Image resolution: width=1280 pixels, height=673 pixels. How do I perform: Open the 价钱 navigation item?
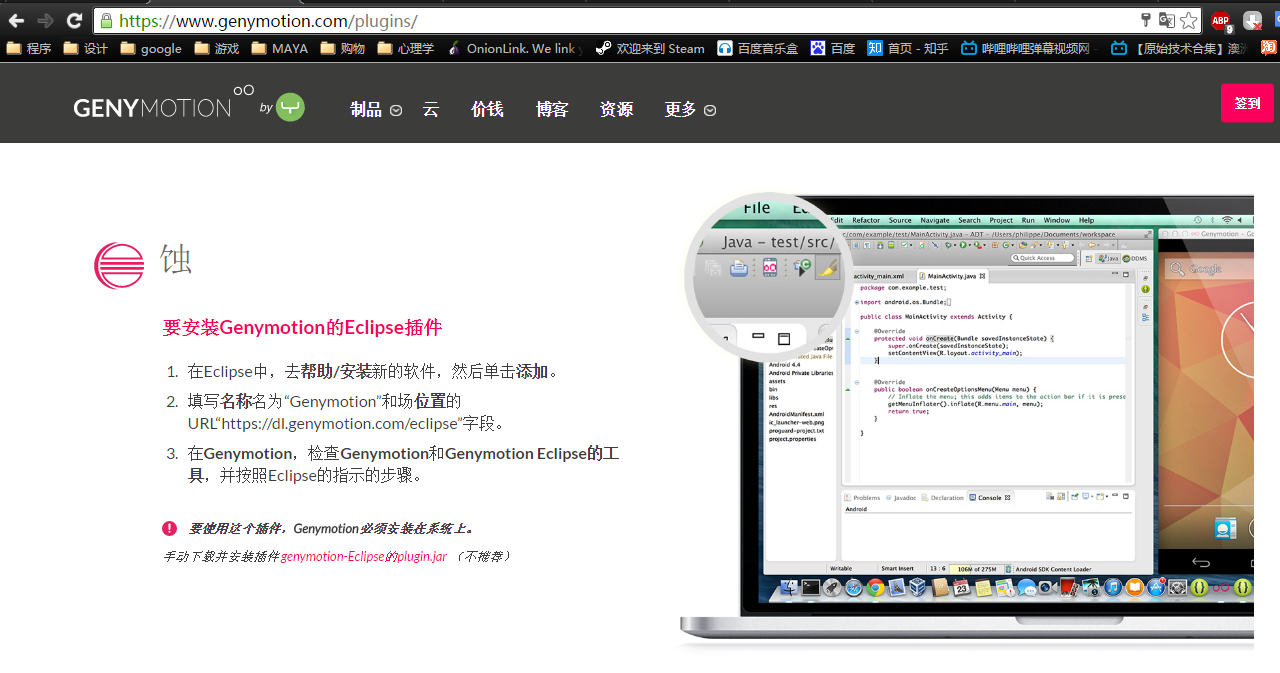487,110
